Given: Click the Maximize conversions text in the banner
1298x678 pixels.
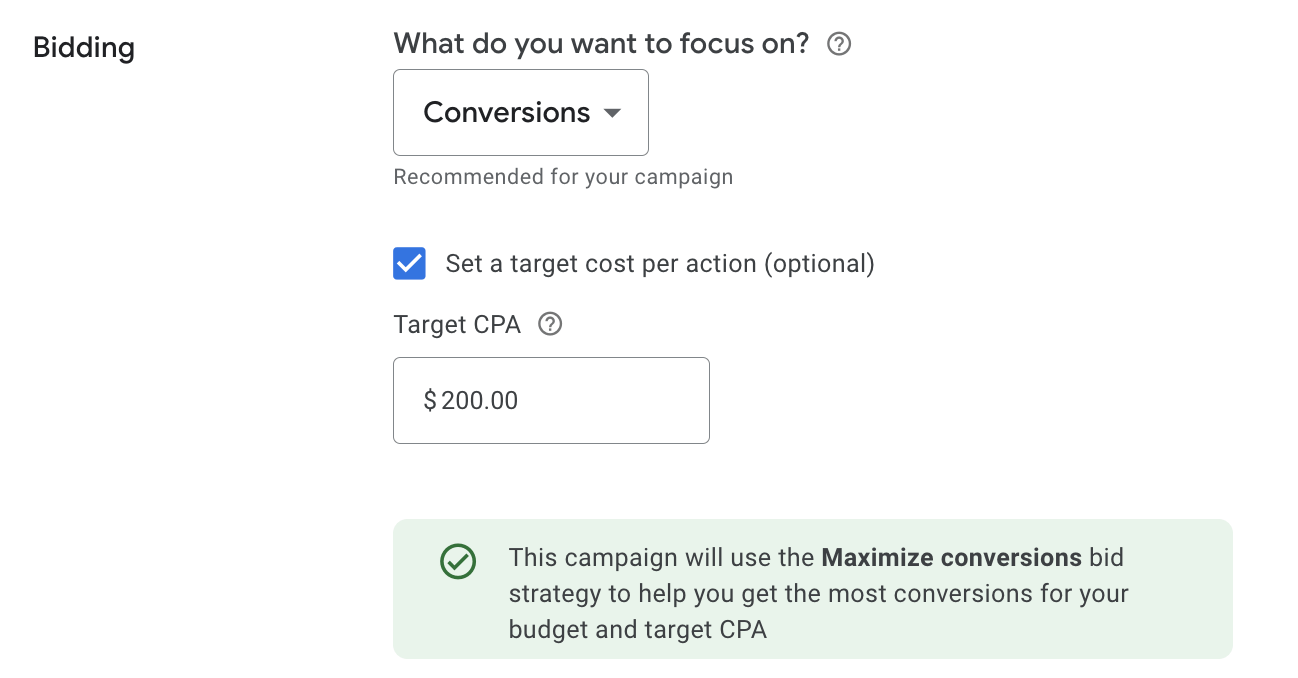Looking at the screenshot, I should coord(953,557).
